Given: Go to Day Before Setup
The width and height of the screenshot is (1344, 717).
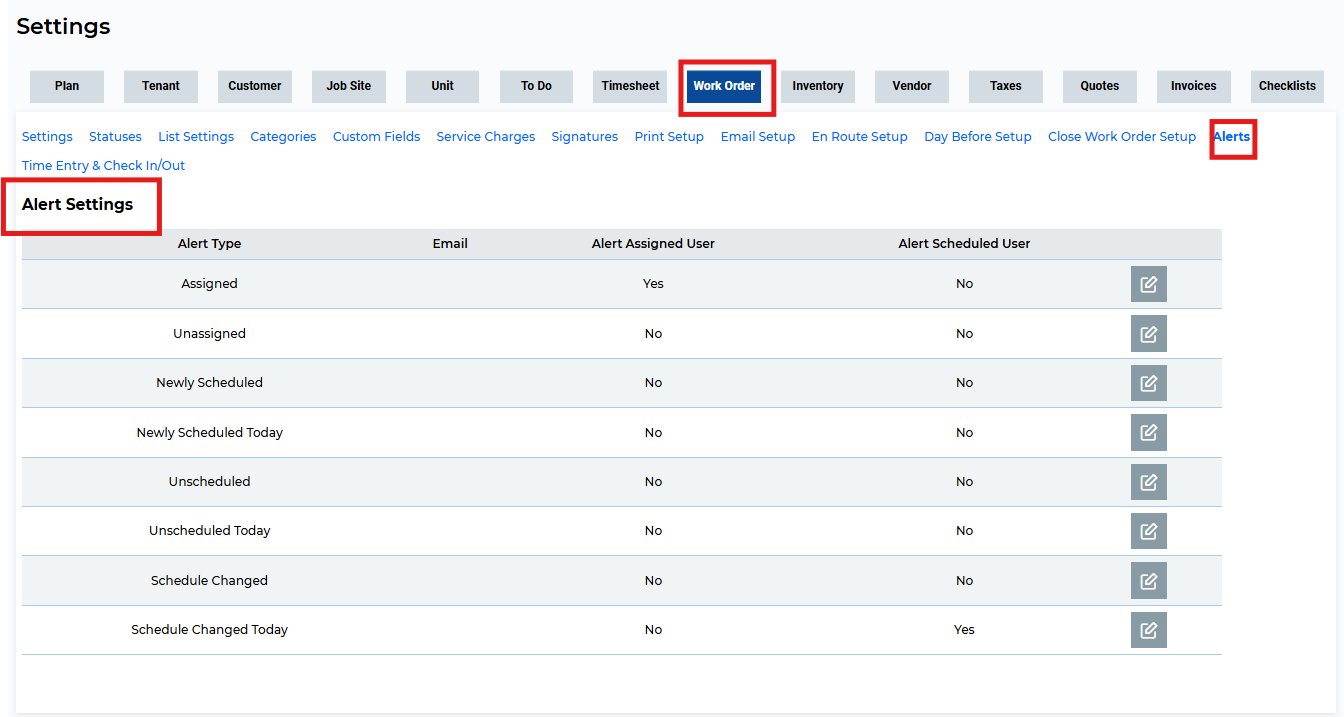Looking at the screenshot, I should pos(978,137).
